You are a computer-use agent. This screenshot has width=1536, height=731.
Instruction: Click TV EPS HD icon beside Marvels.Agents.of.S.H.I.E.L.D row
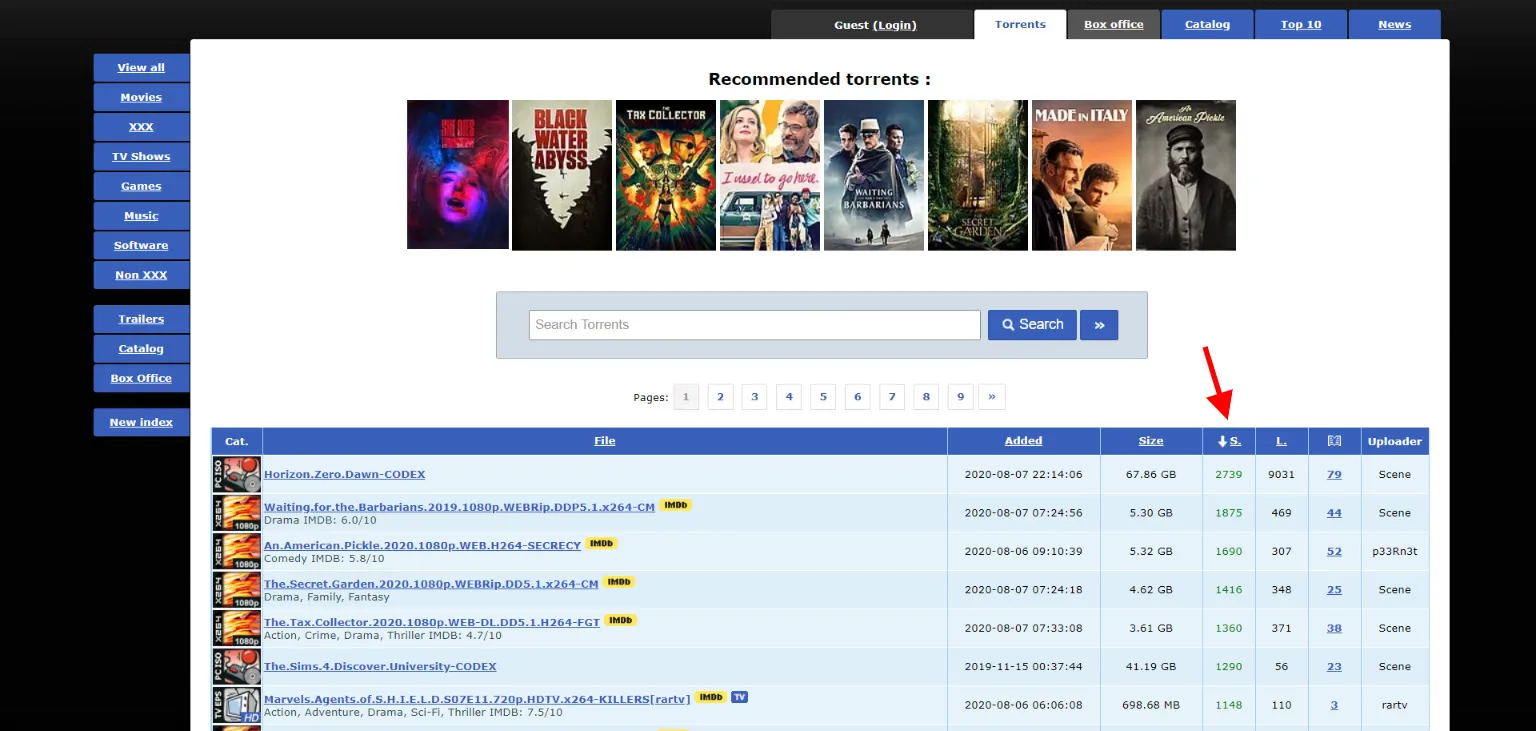point(237,705)
